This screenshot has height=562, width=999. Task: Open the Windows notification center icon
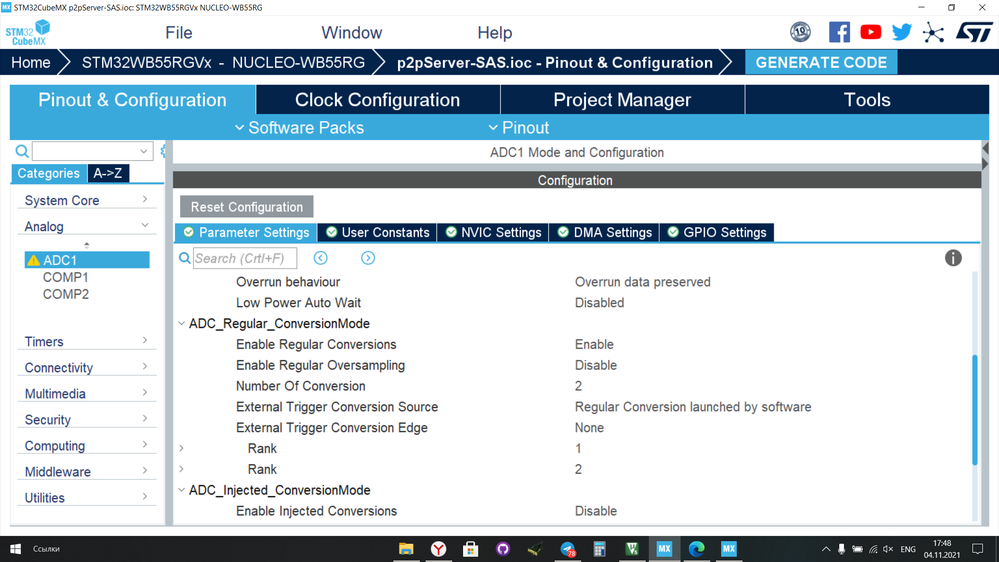(977, 549)
